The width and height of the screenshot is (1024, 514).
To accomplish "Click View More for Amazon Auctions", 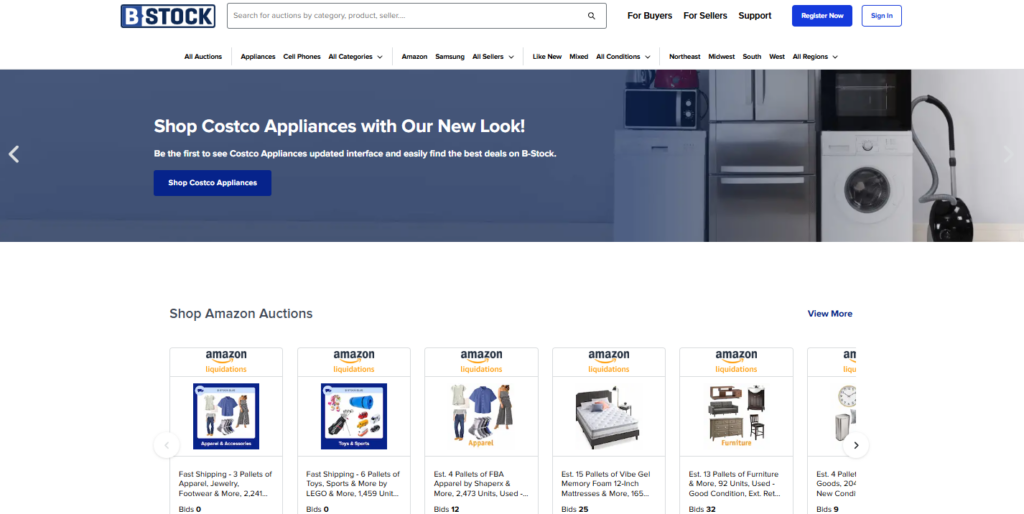I will pos(830,313).
